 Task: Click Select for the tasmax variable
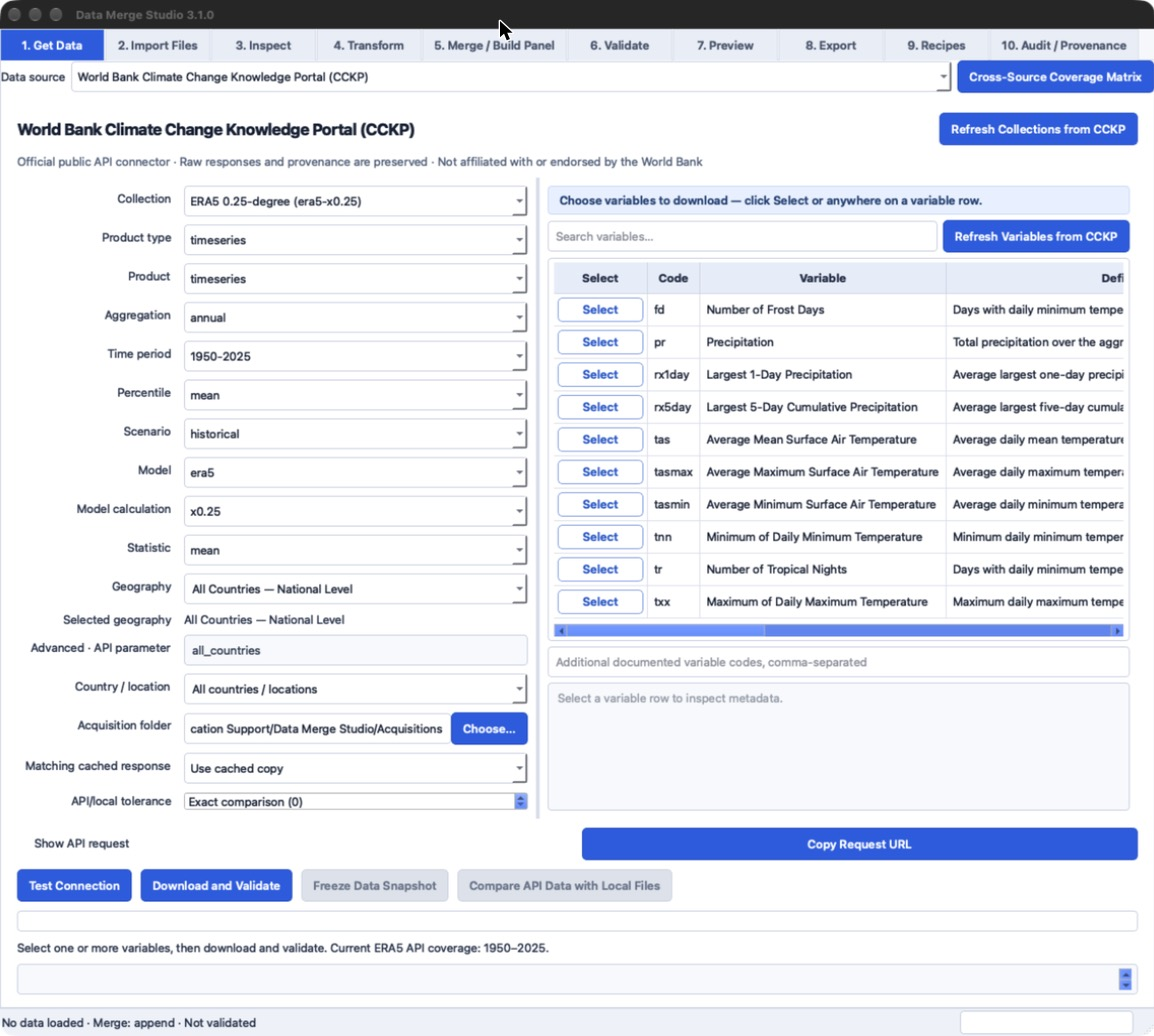600,472
